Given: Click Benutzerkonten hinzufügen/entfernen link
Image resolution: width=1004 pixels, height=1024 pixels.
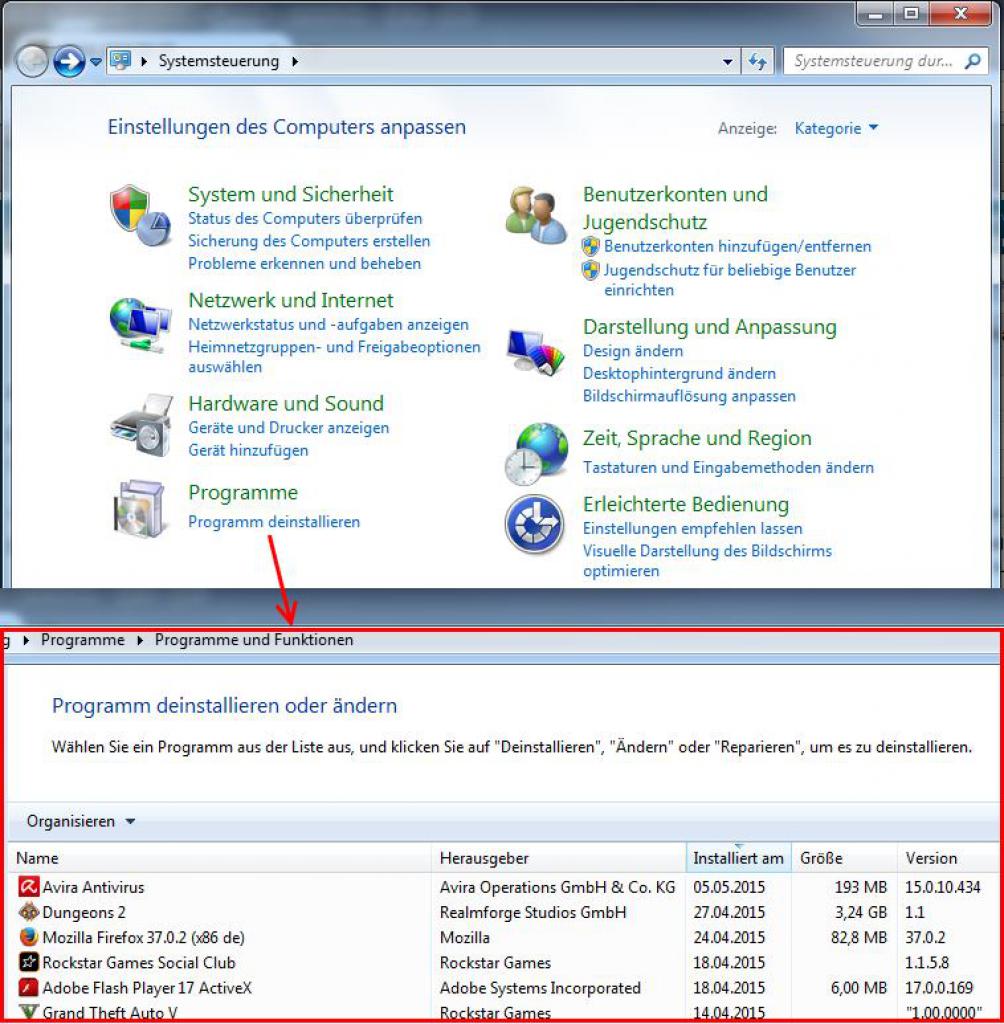Looking at the screenshot, I should [737, 246].
